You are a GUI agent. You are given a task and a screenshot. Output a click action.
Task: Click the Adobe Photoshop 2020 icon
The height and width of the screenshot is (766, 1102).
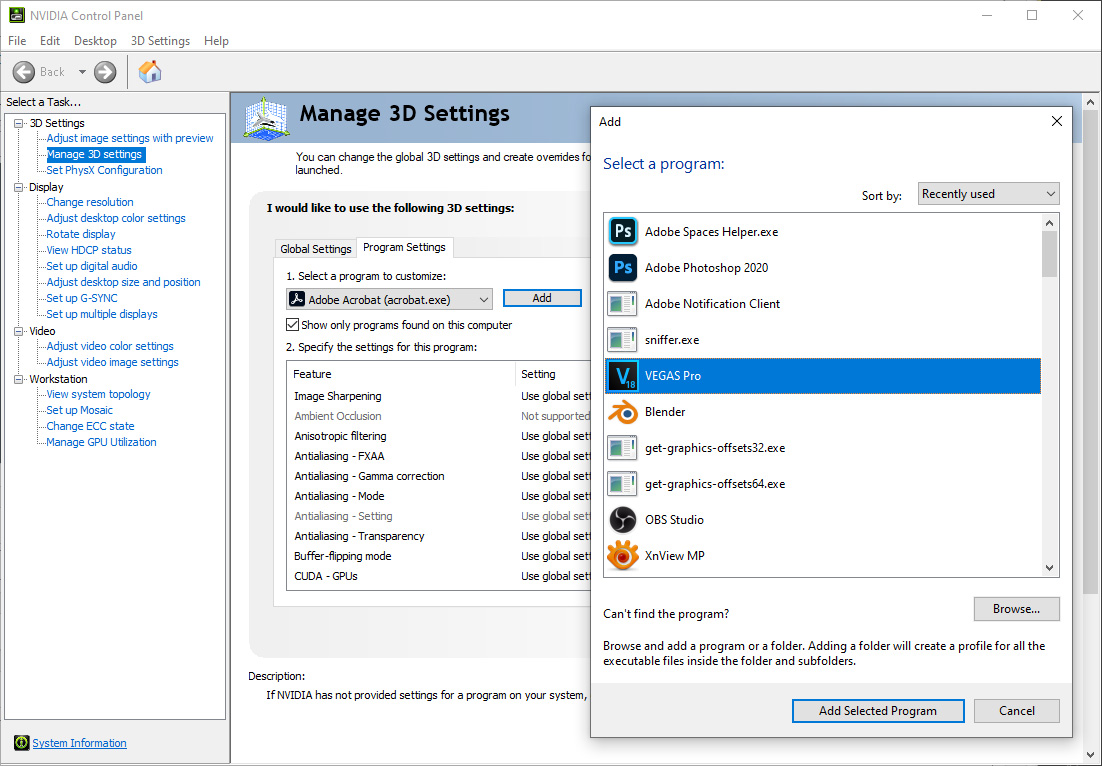coord(623,268)
